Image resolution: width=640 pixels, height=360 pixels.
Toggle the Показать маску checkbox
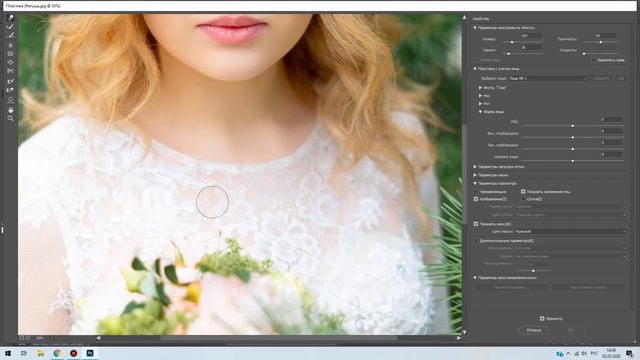[x=476, y=224]
